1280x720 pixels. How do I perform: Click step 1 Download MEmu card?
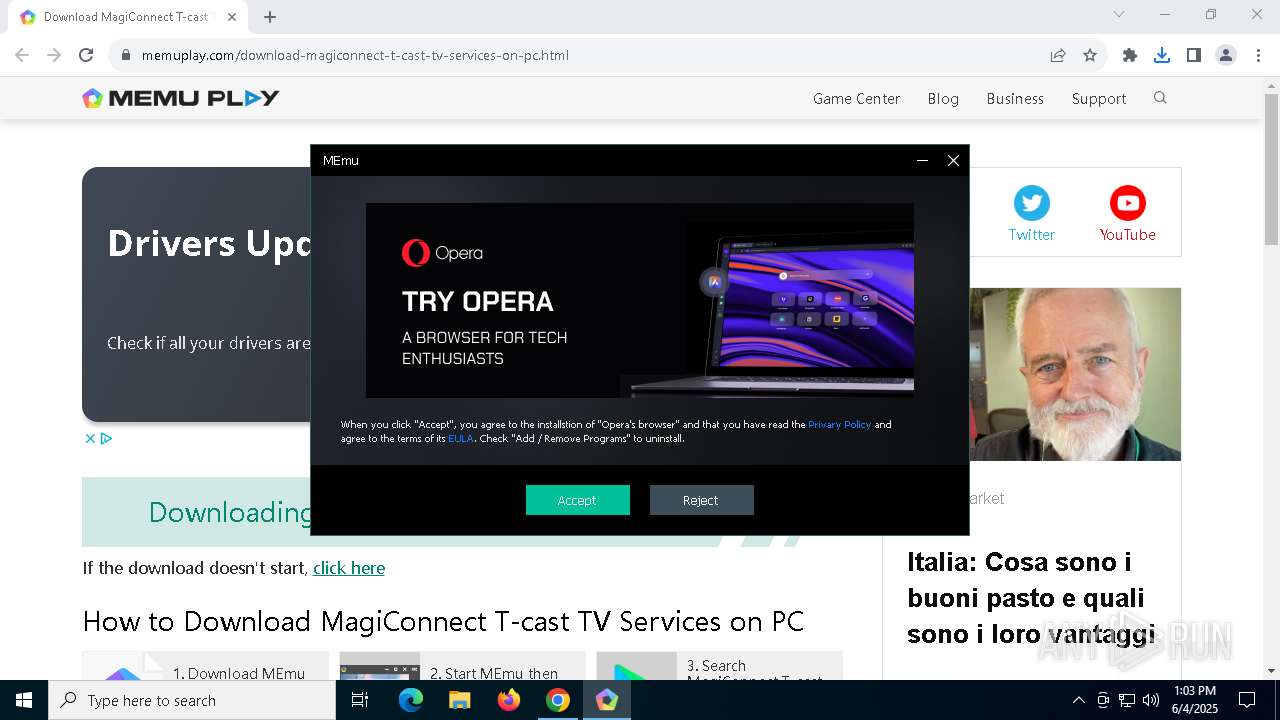click(205, 667)
